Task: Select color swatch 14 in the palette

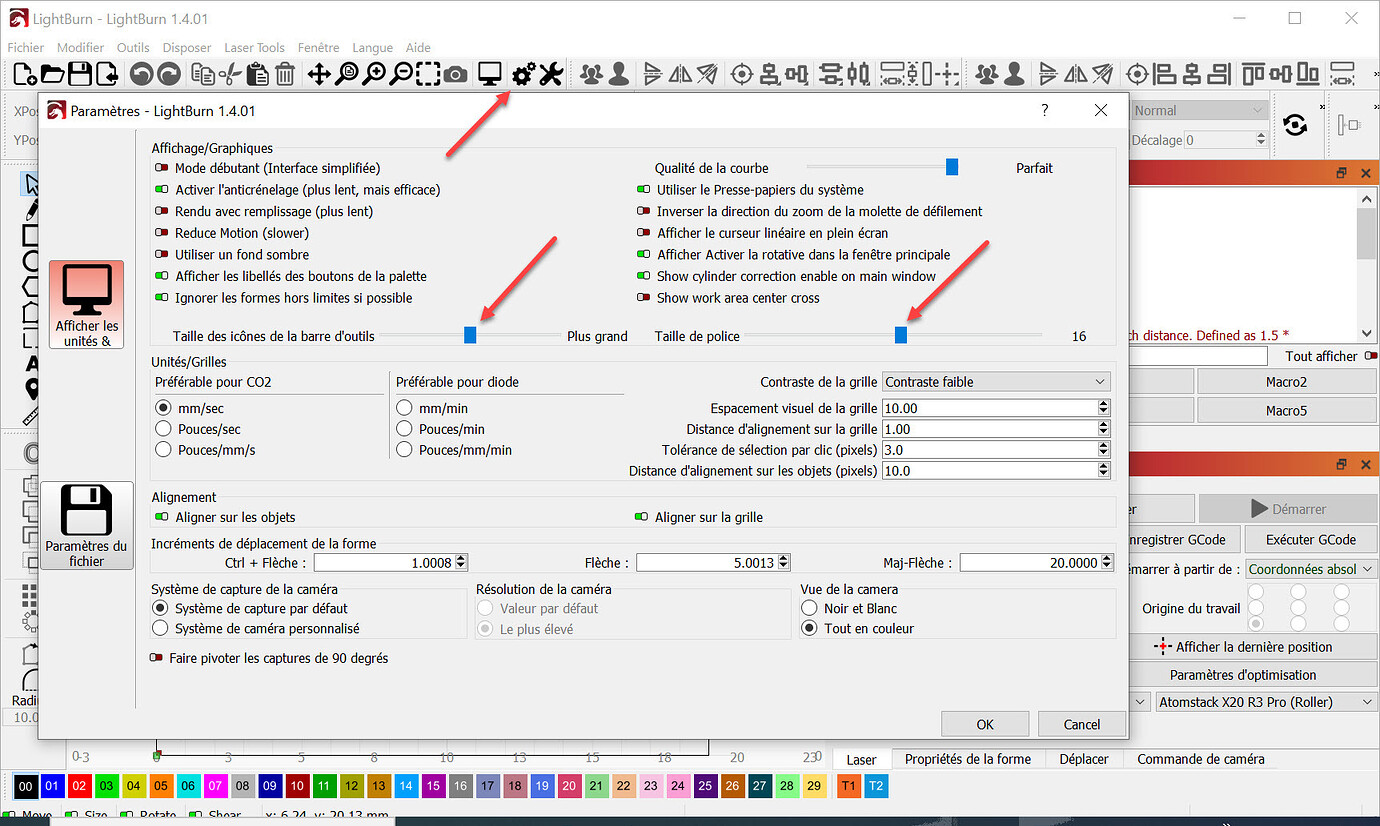Action: (x=406, y=786)
